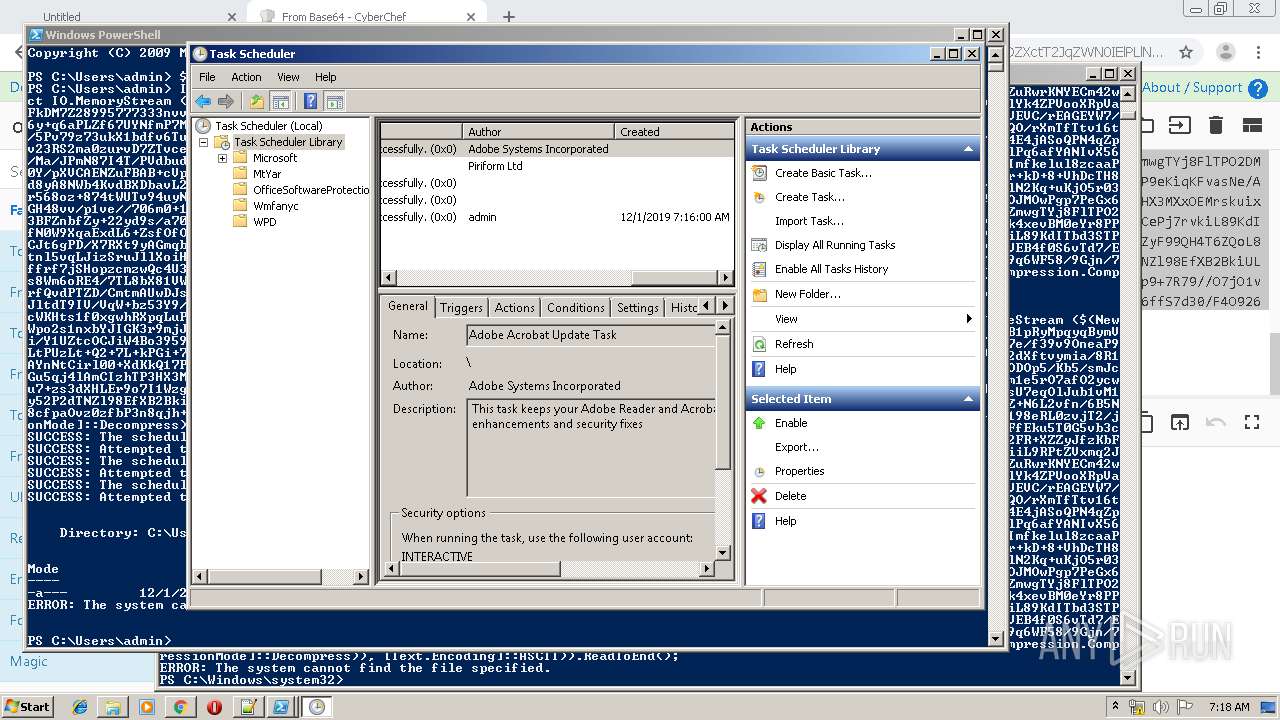Switch to the General tab

coord(407,306)
